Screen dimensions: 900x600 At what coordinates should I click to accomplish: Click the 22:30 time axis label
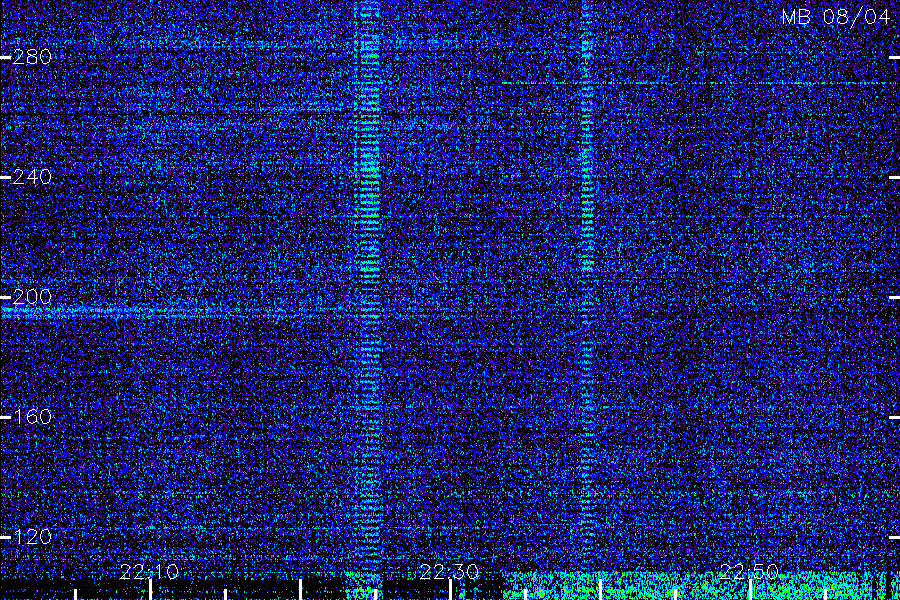449,572
